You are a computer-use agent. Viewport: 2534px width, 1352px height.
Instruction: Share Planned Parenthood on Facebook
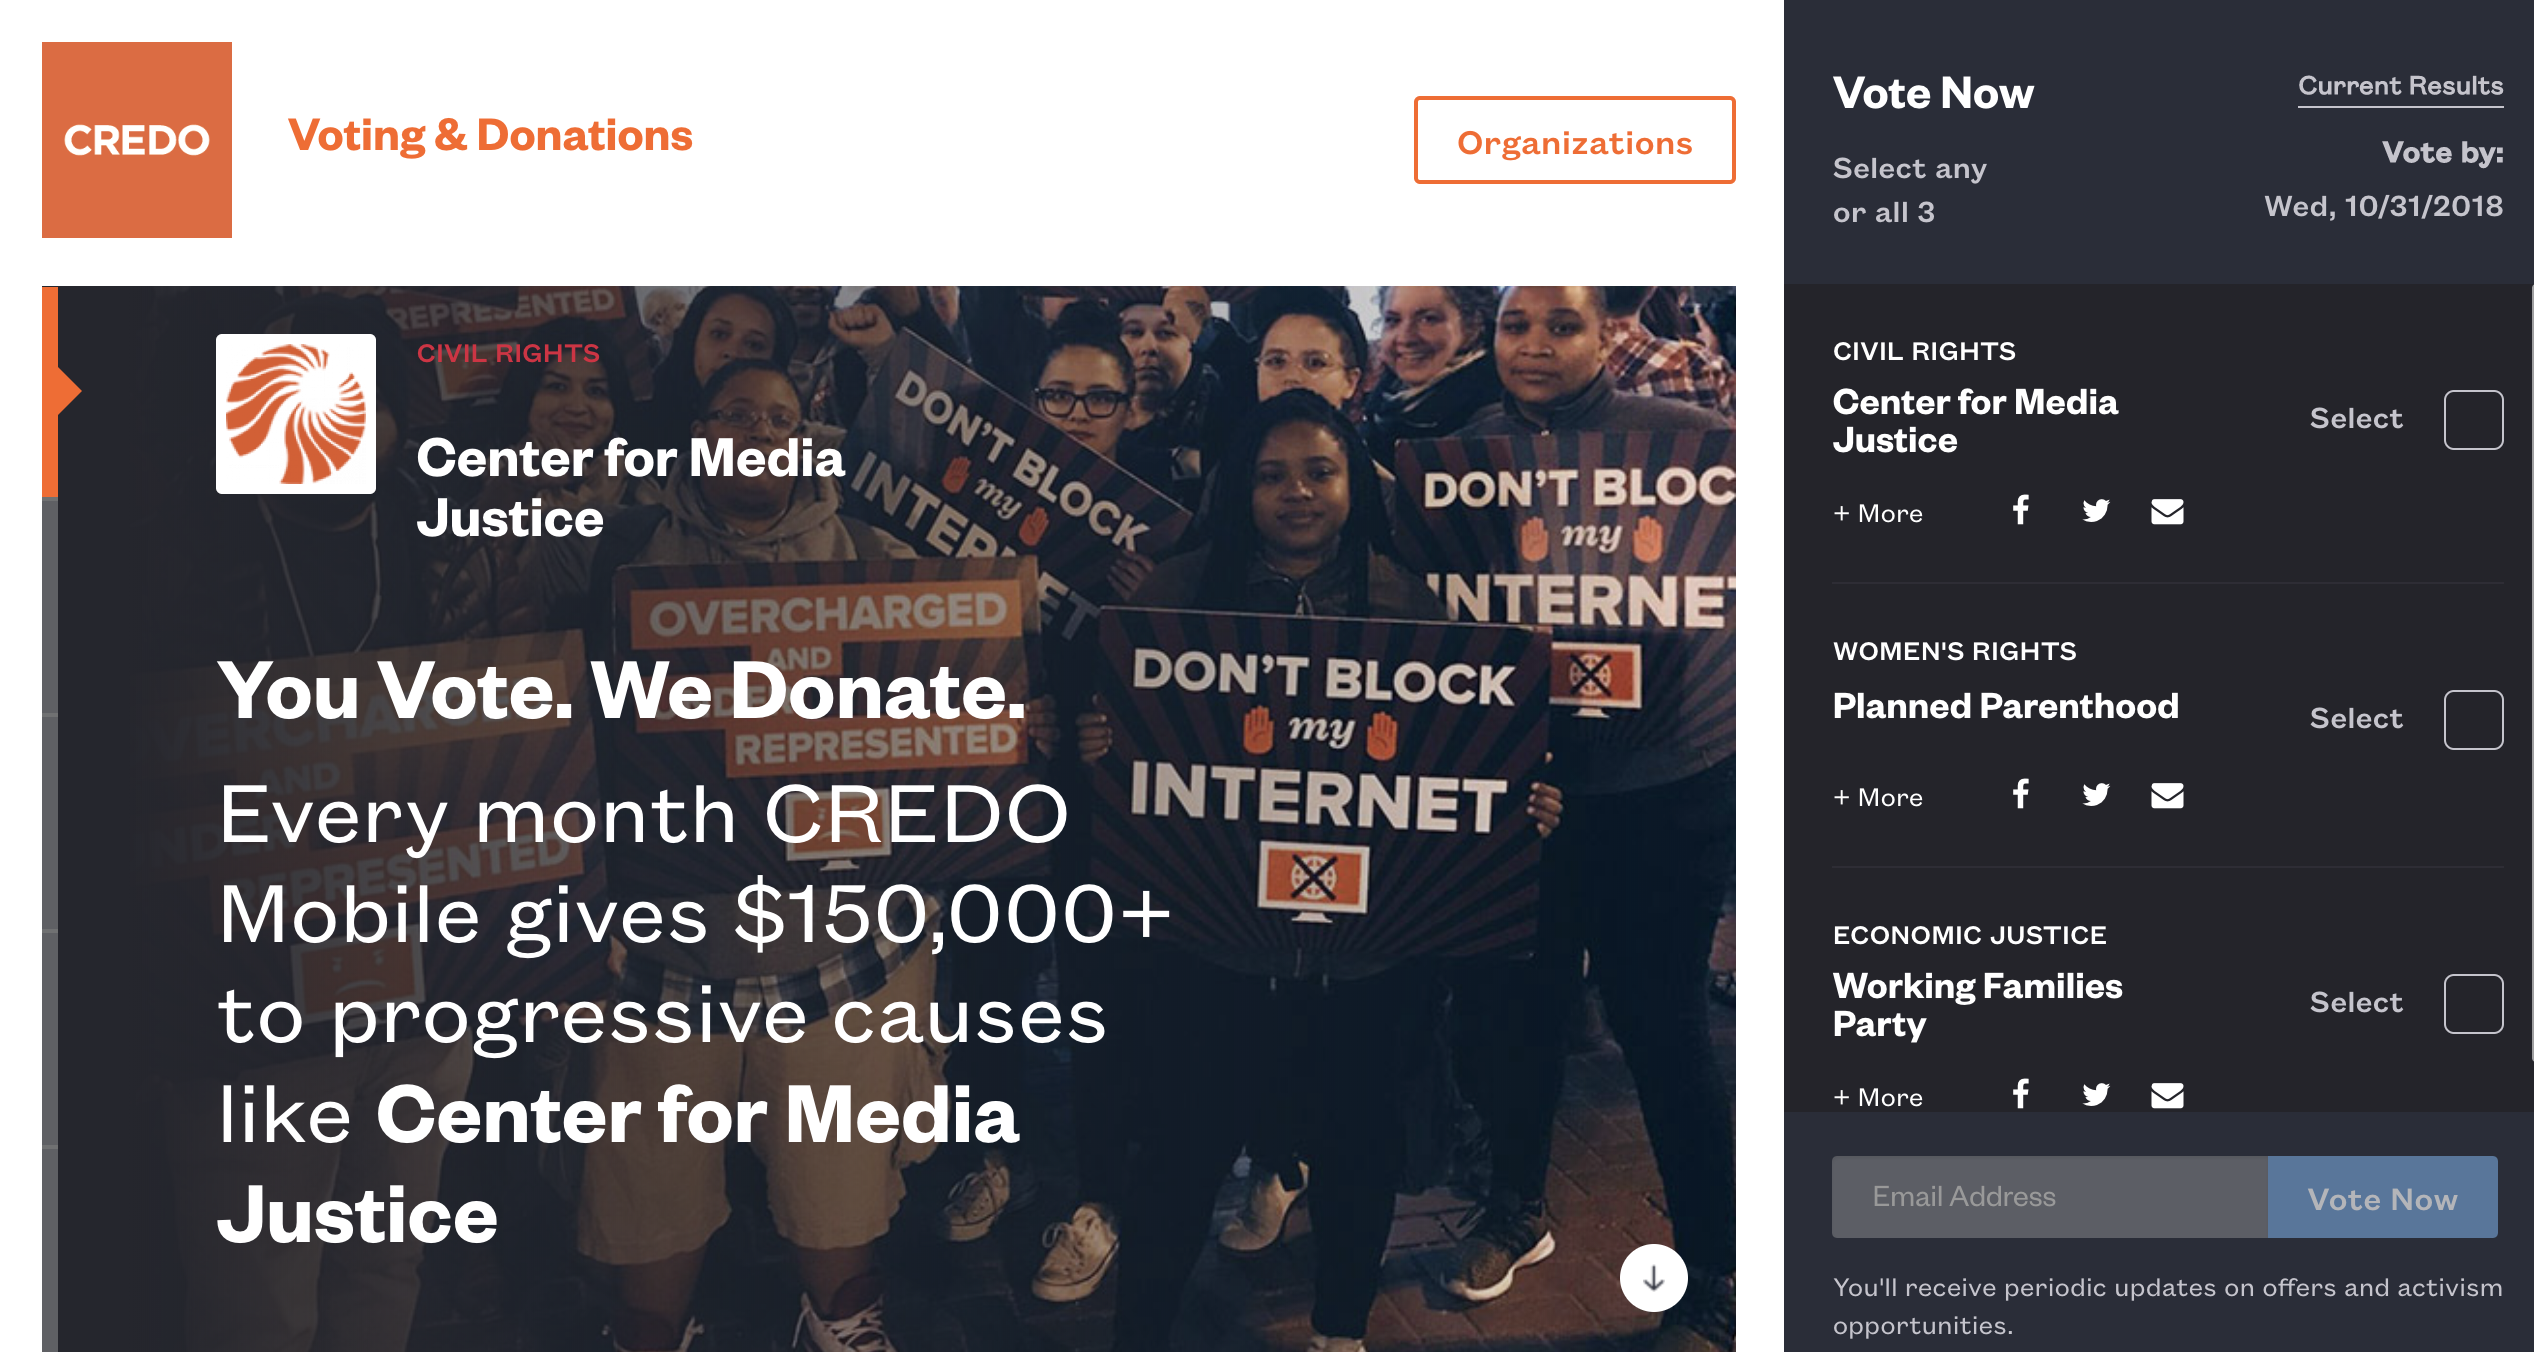(2021, 795)
